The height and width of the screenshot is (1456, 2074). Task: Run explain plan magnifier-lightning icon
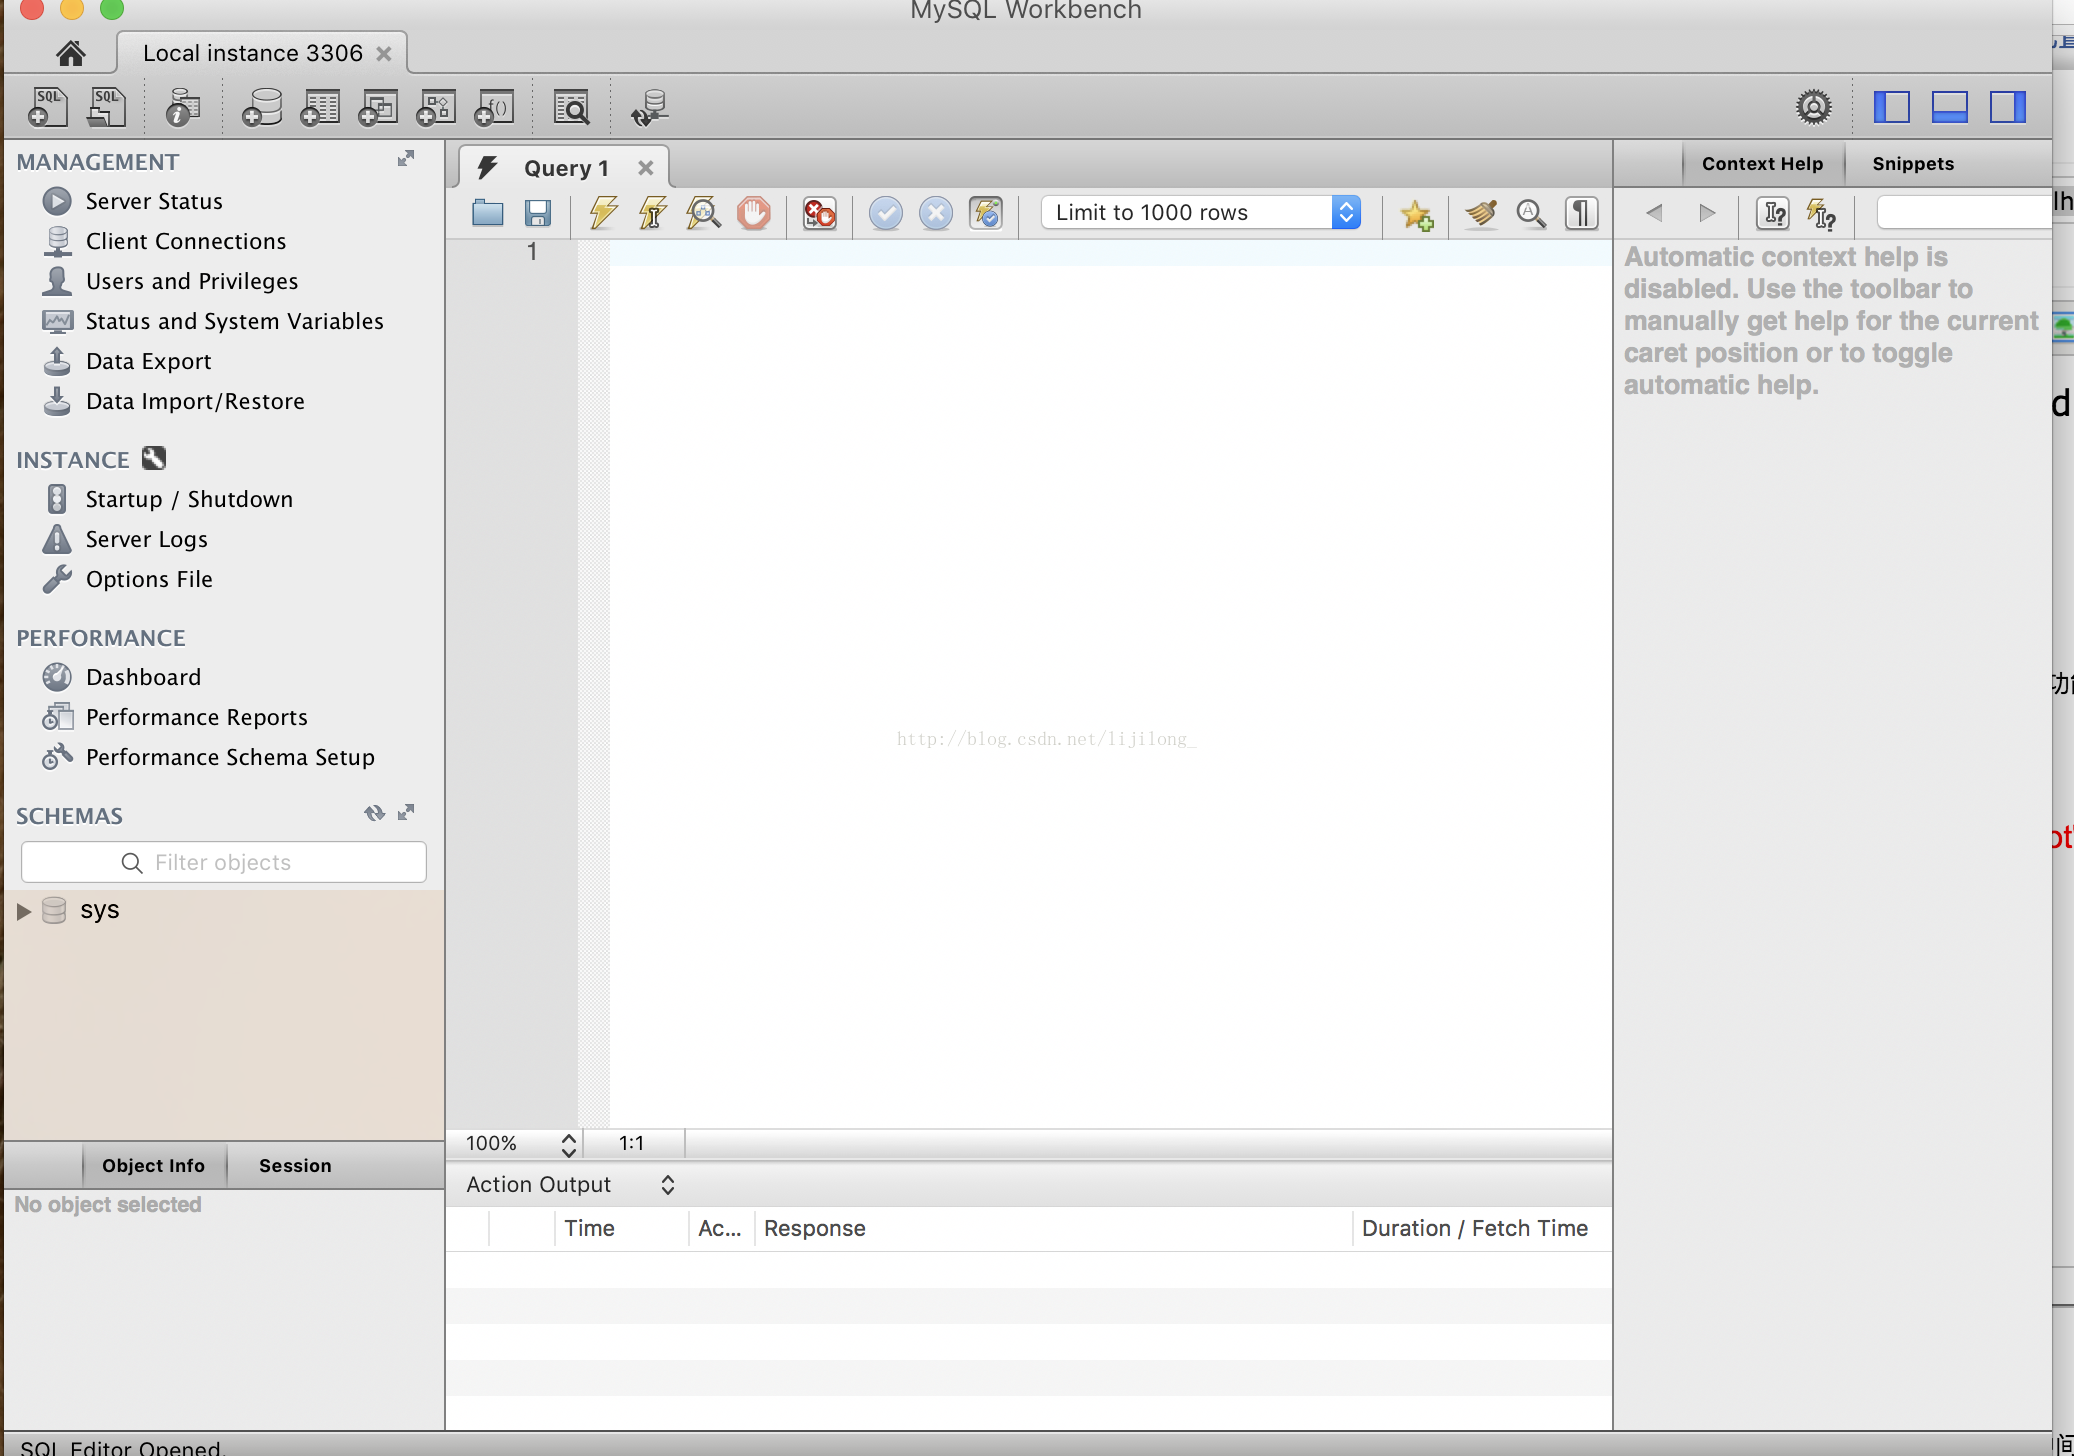point(703,213)
